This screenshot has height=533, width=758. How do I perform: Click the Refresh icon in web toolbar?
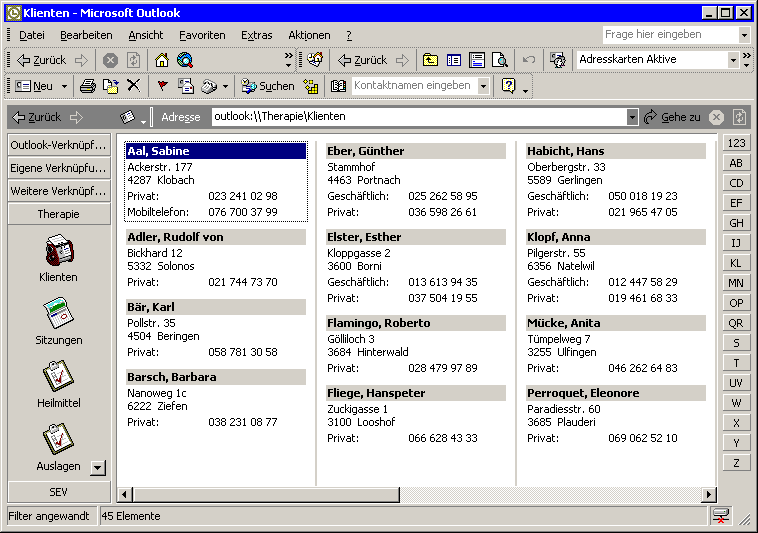click(133, 60)
